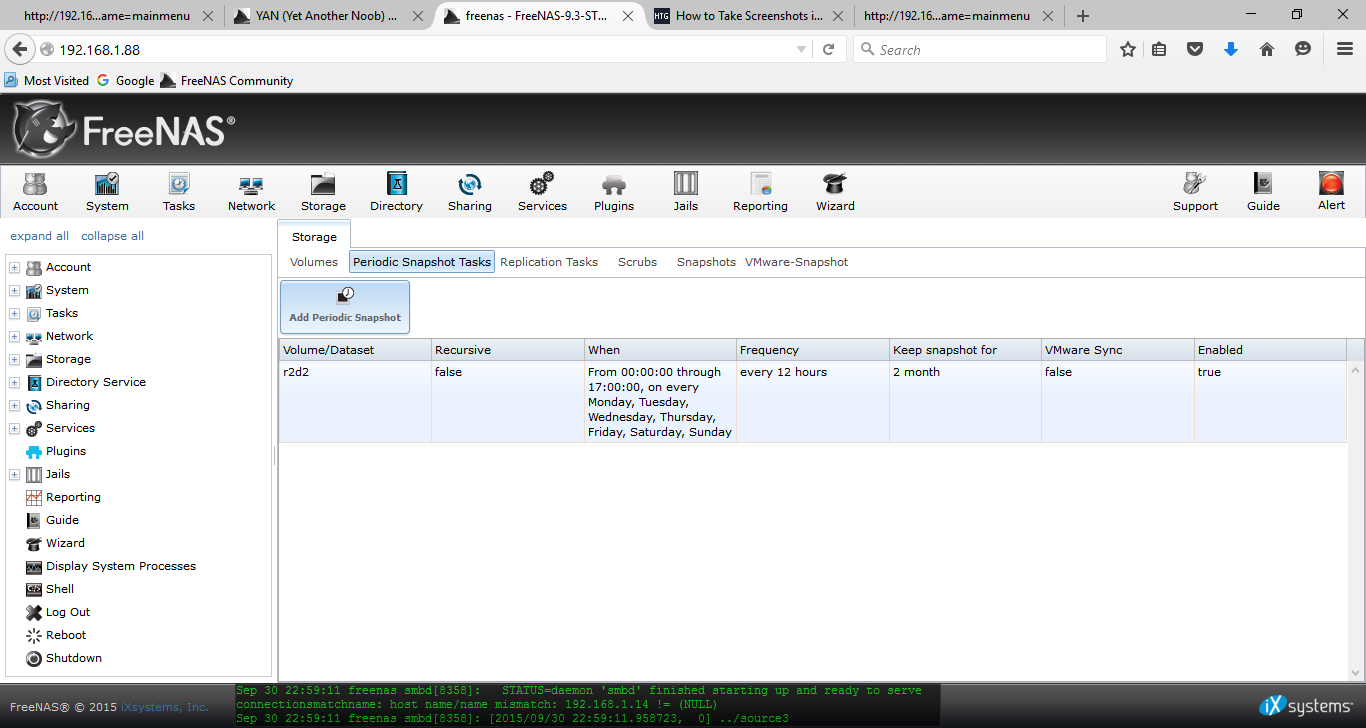Open the Plugins toolbar icon
The image size is (1366, 728).
pyautogui.click(x=614, y=192)
